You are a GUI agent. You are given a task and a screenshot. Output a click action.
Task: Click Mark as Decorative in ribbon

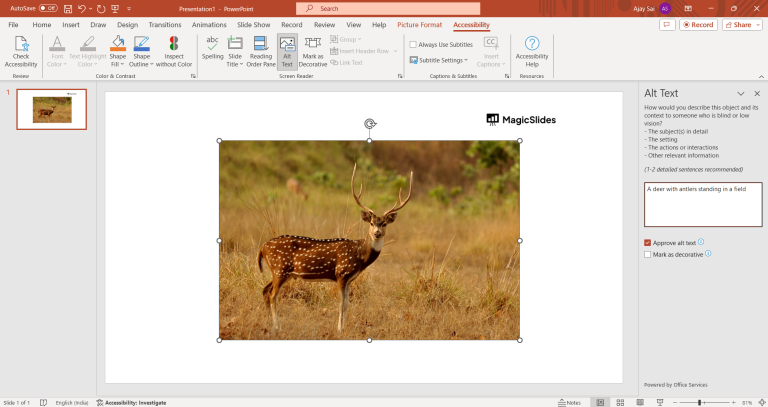312,51
